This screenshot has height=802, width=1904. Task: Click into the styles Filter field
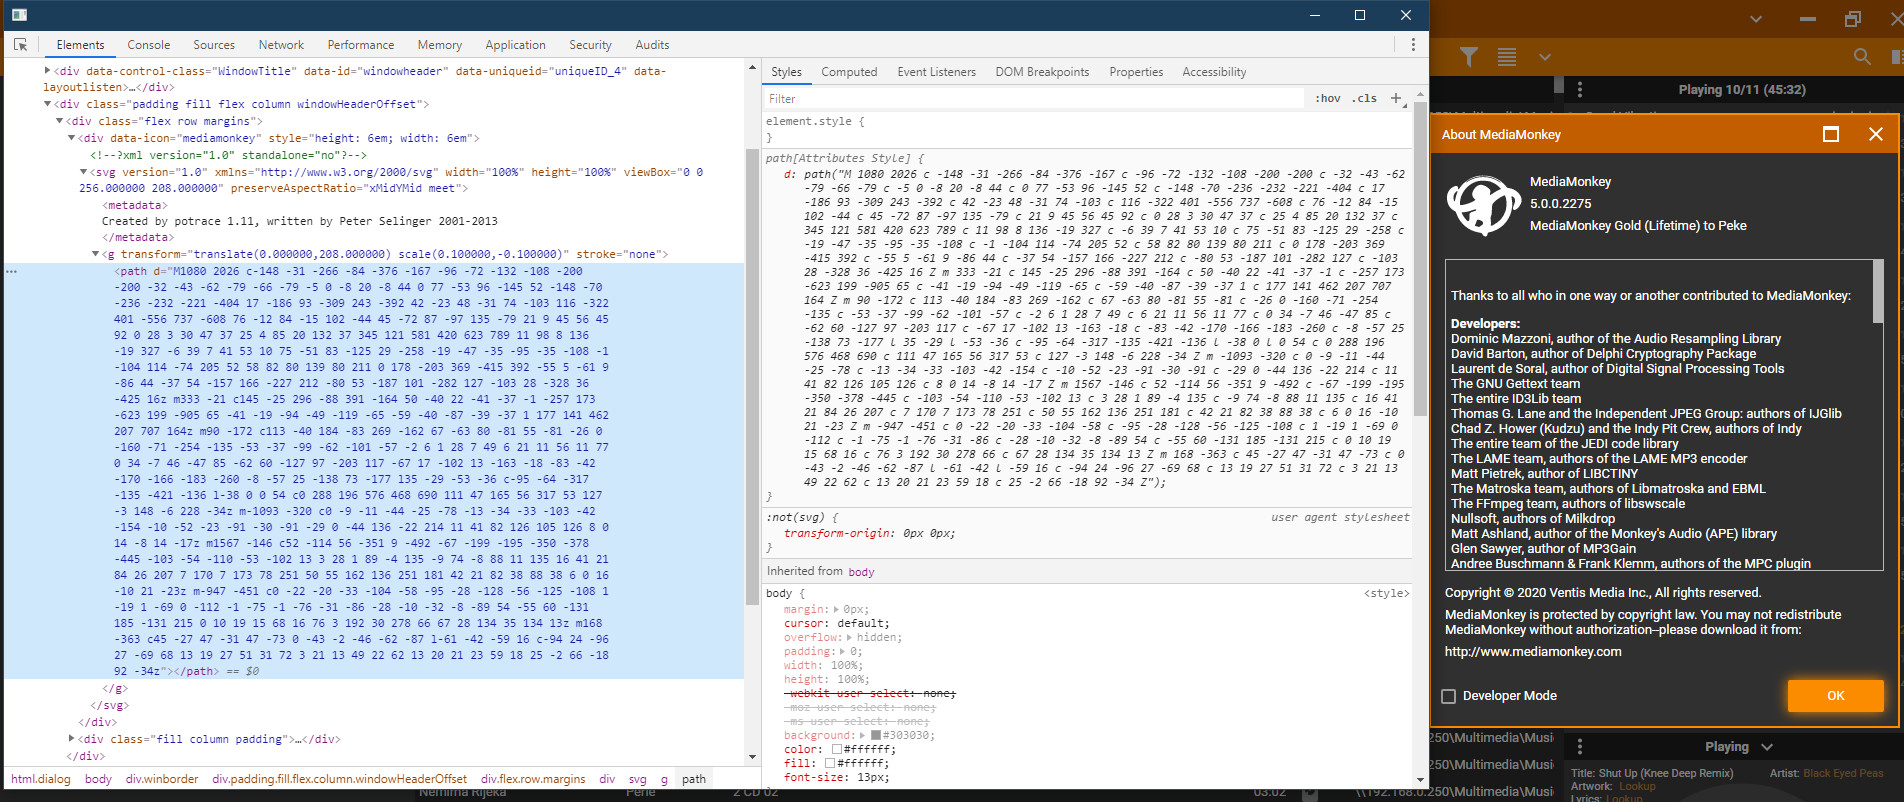[x=1030, y=99]
